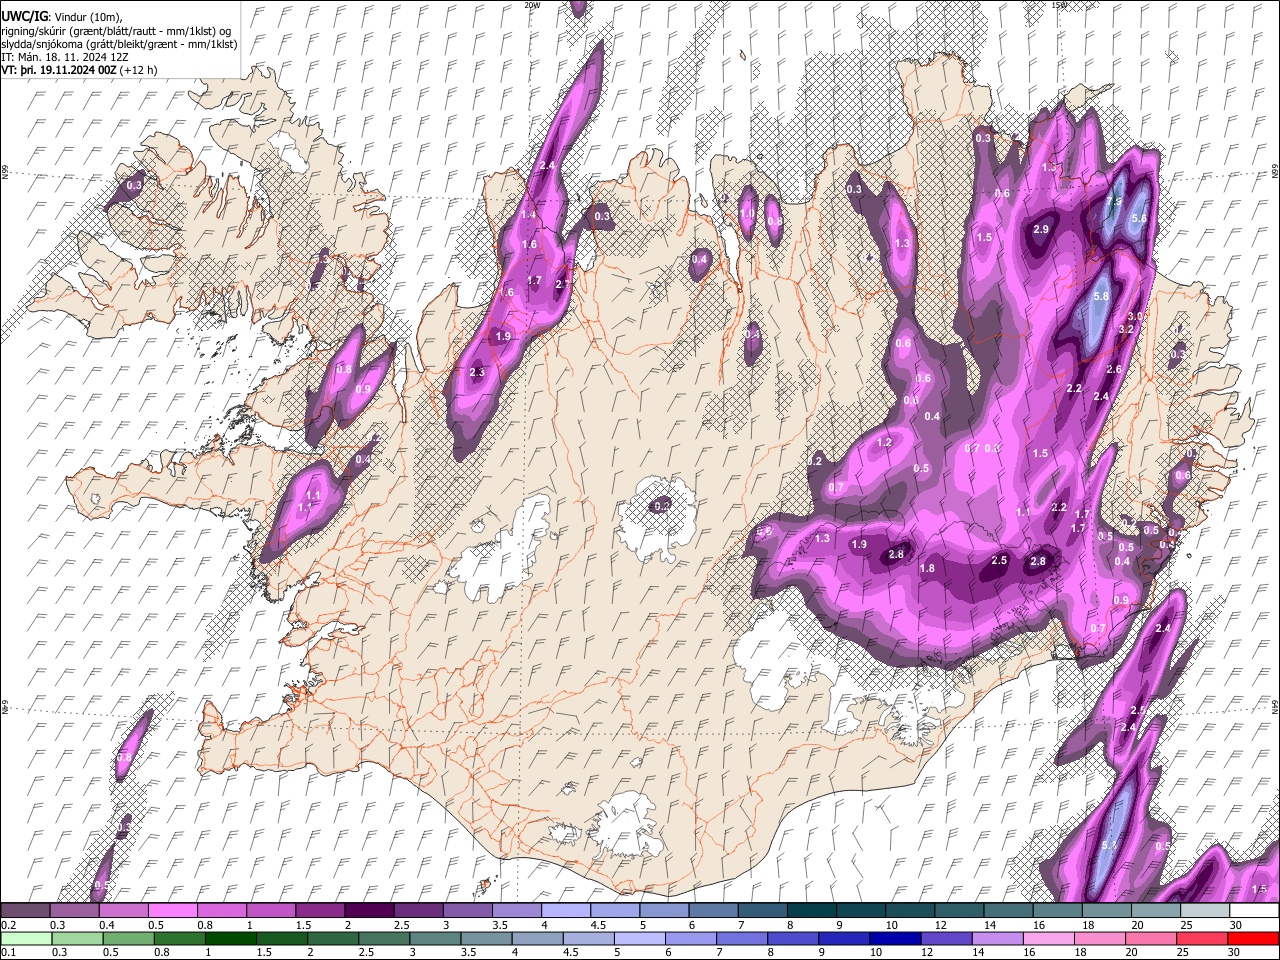1280x960 pixels.
Task: Click the 'rigning/skúrir' legend description line
Action: [116, 31]
